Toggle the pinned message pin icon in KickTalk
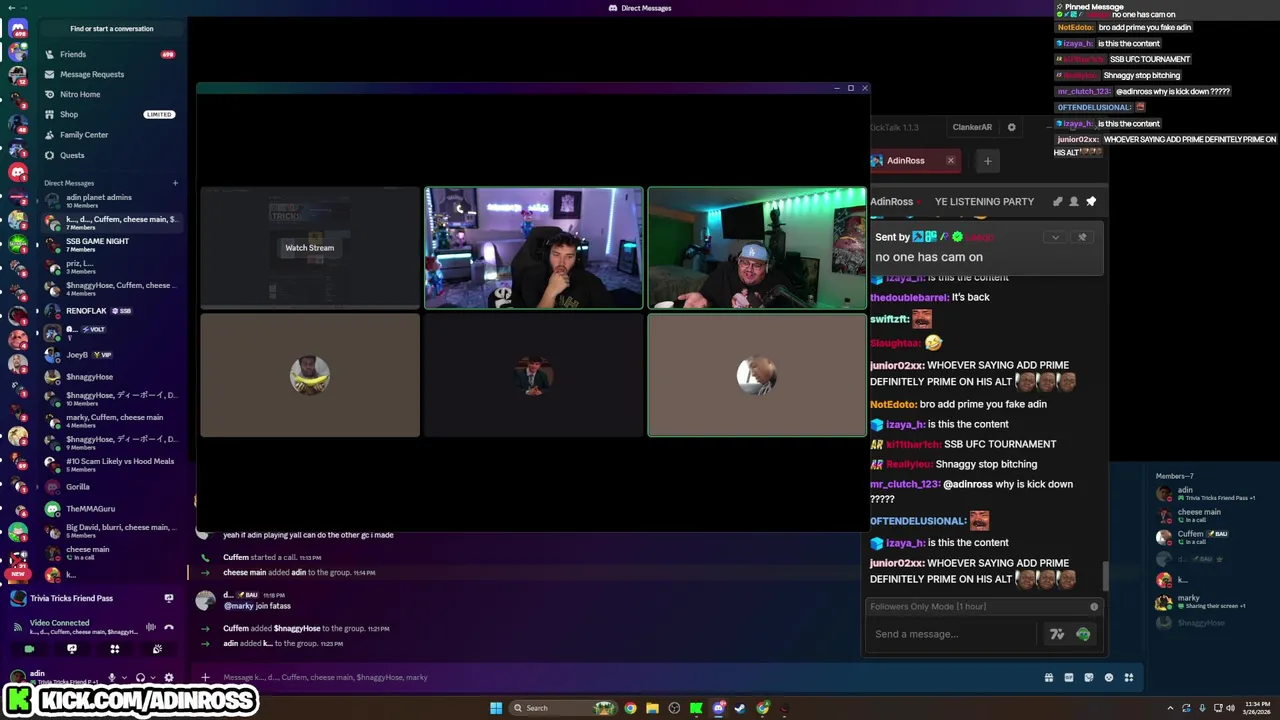 click(x=1091, y=201)
